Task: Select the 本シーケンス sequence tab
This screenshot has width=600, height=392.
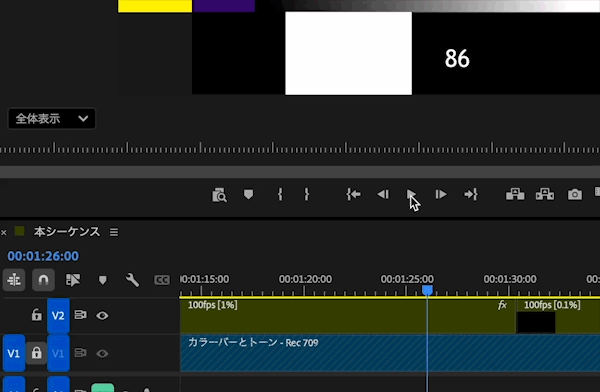Action: [x=67, y=232]
